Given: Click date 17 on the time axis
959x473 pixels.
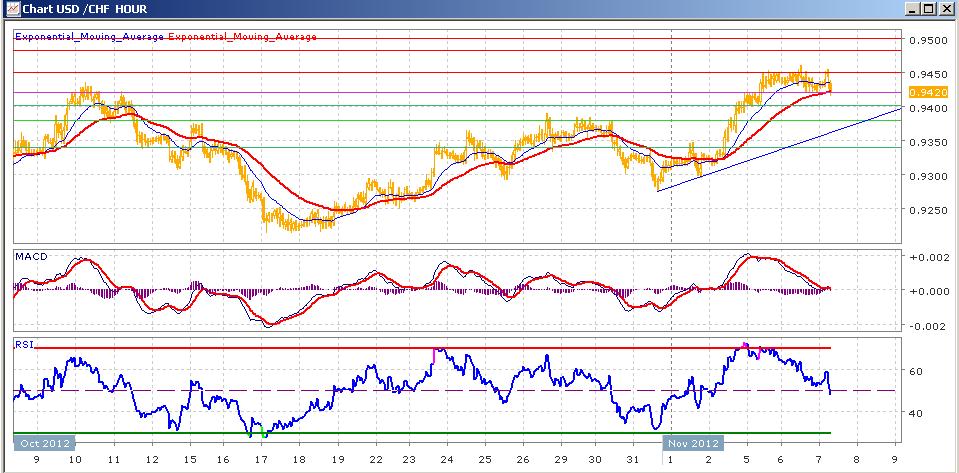Looking at the screenshot, I should tap(261, 460).
